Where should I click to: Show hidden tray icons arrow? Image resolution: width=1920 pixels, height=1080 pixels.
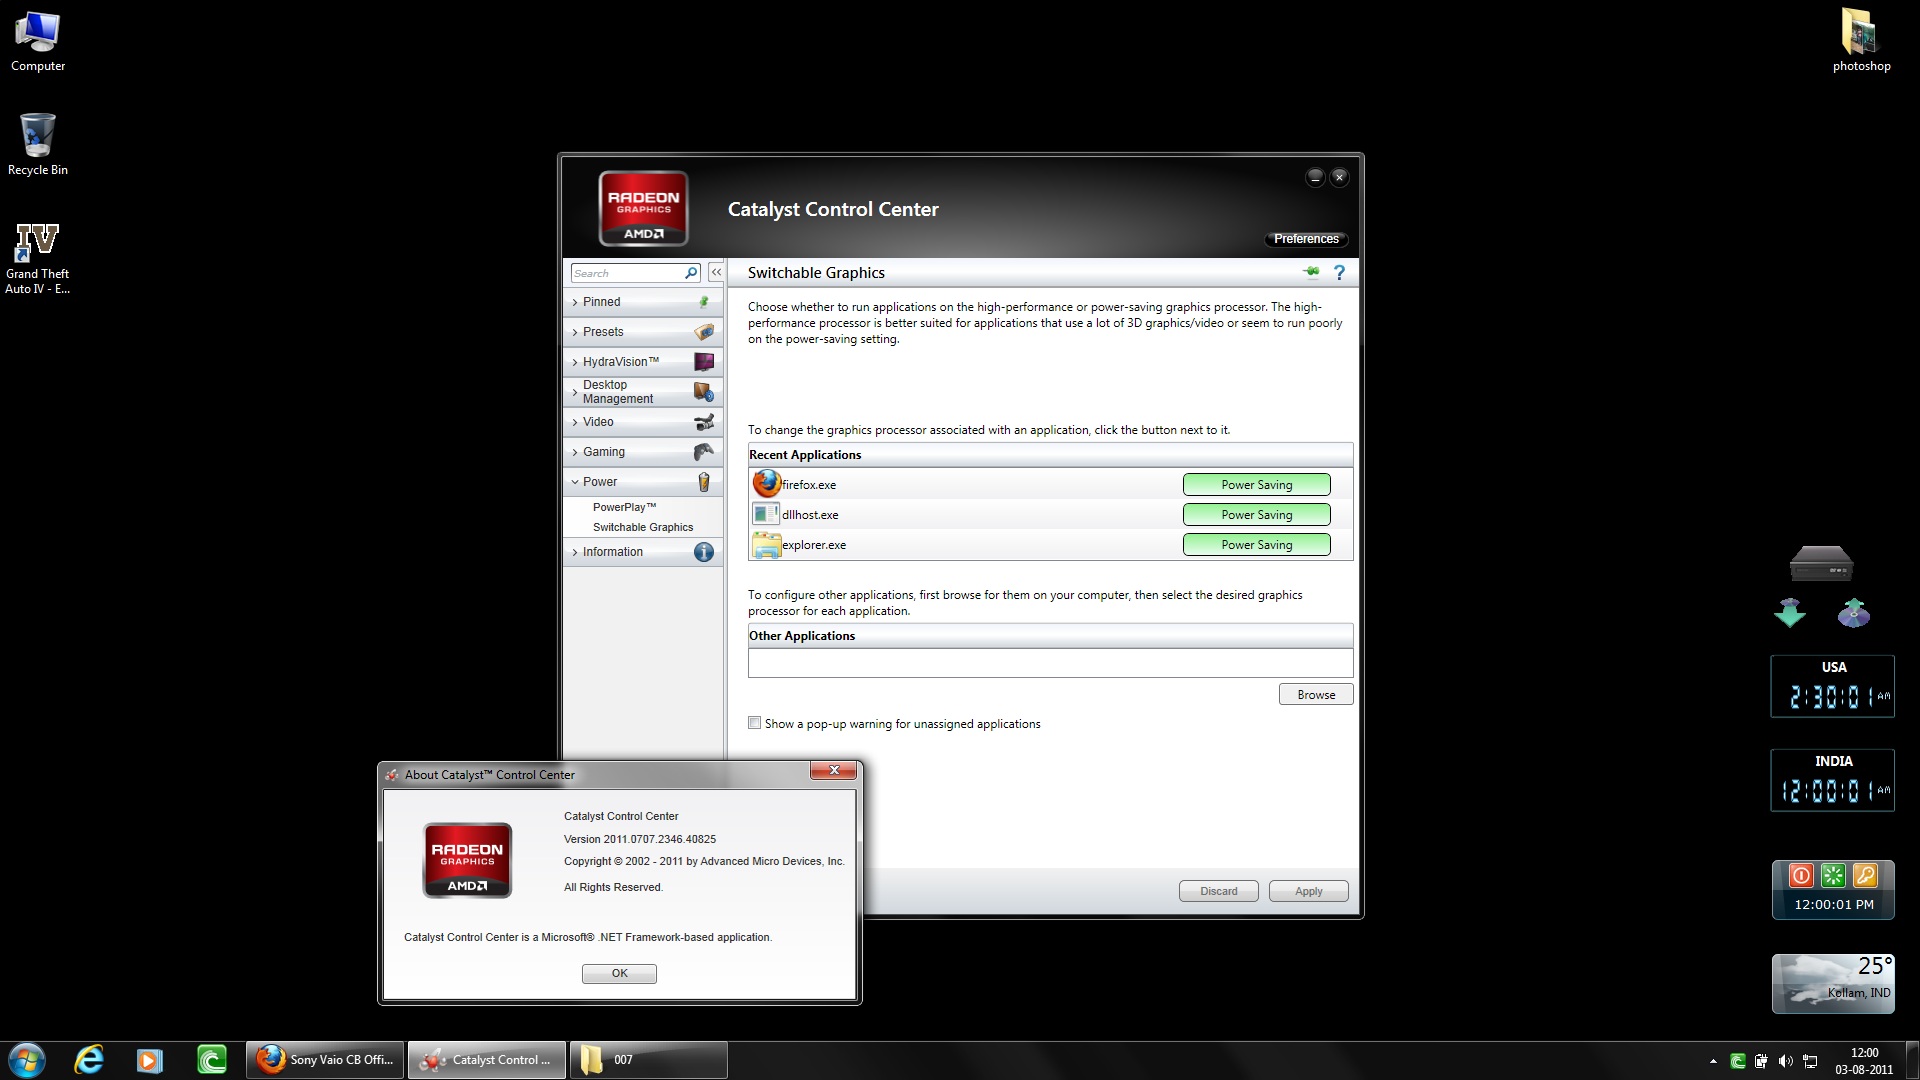tap(1713, 1061)
